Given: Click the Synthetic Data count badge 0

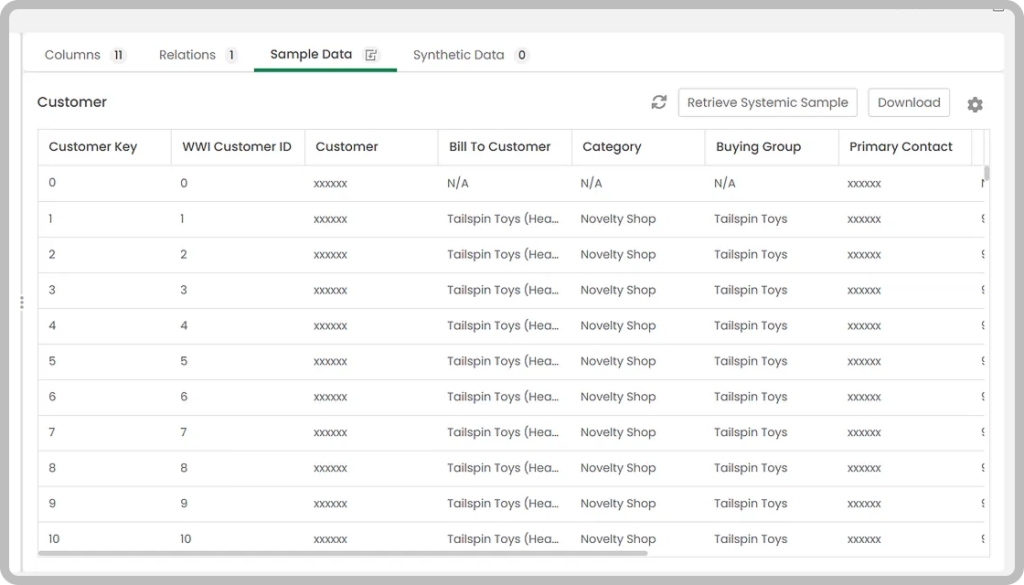Looking at the screenshot, I should (x=521, y=55).
